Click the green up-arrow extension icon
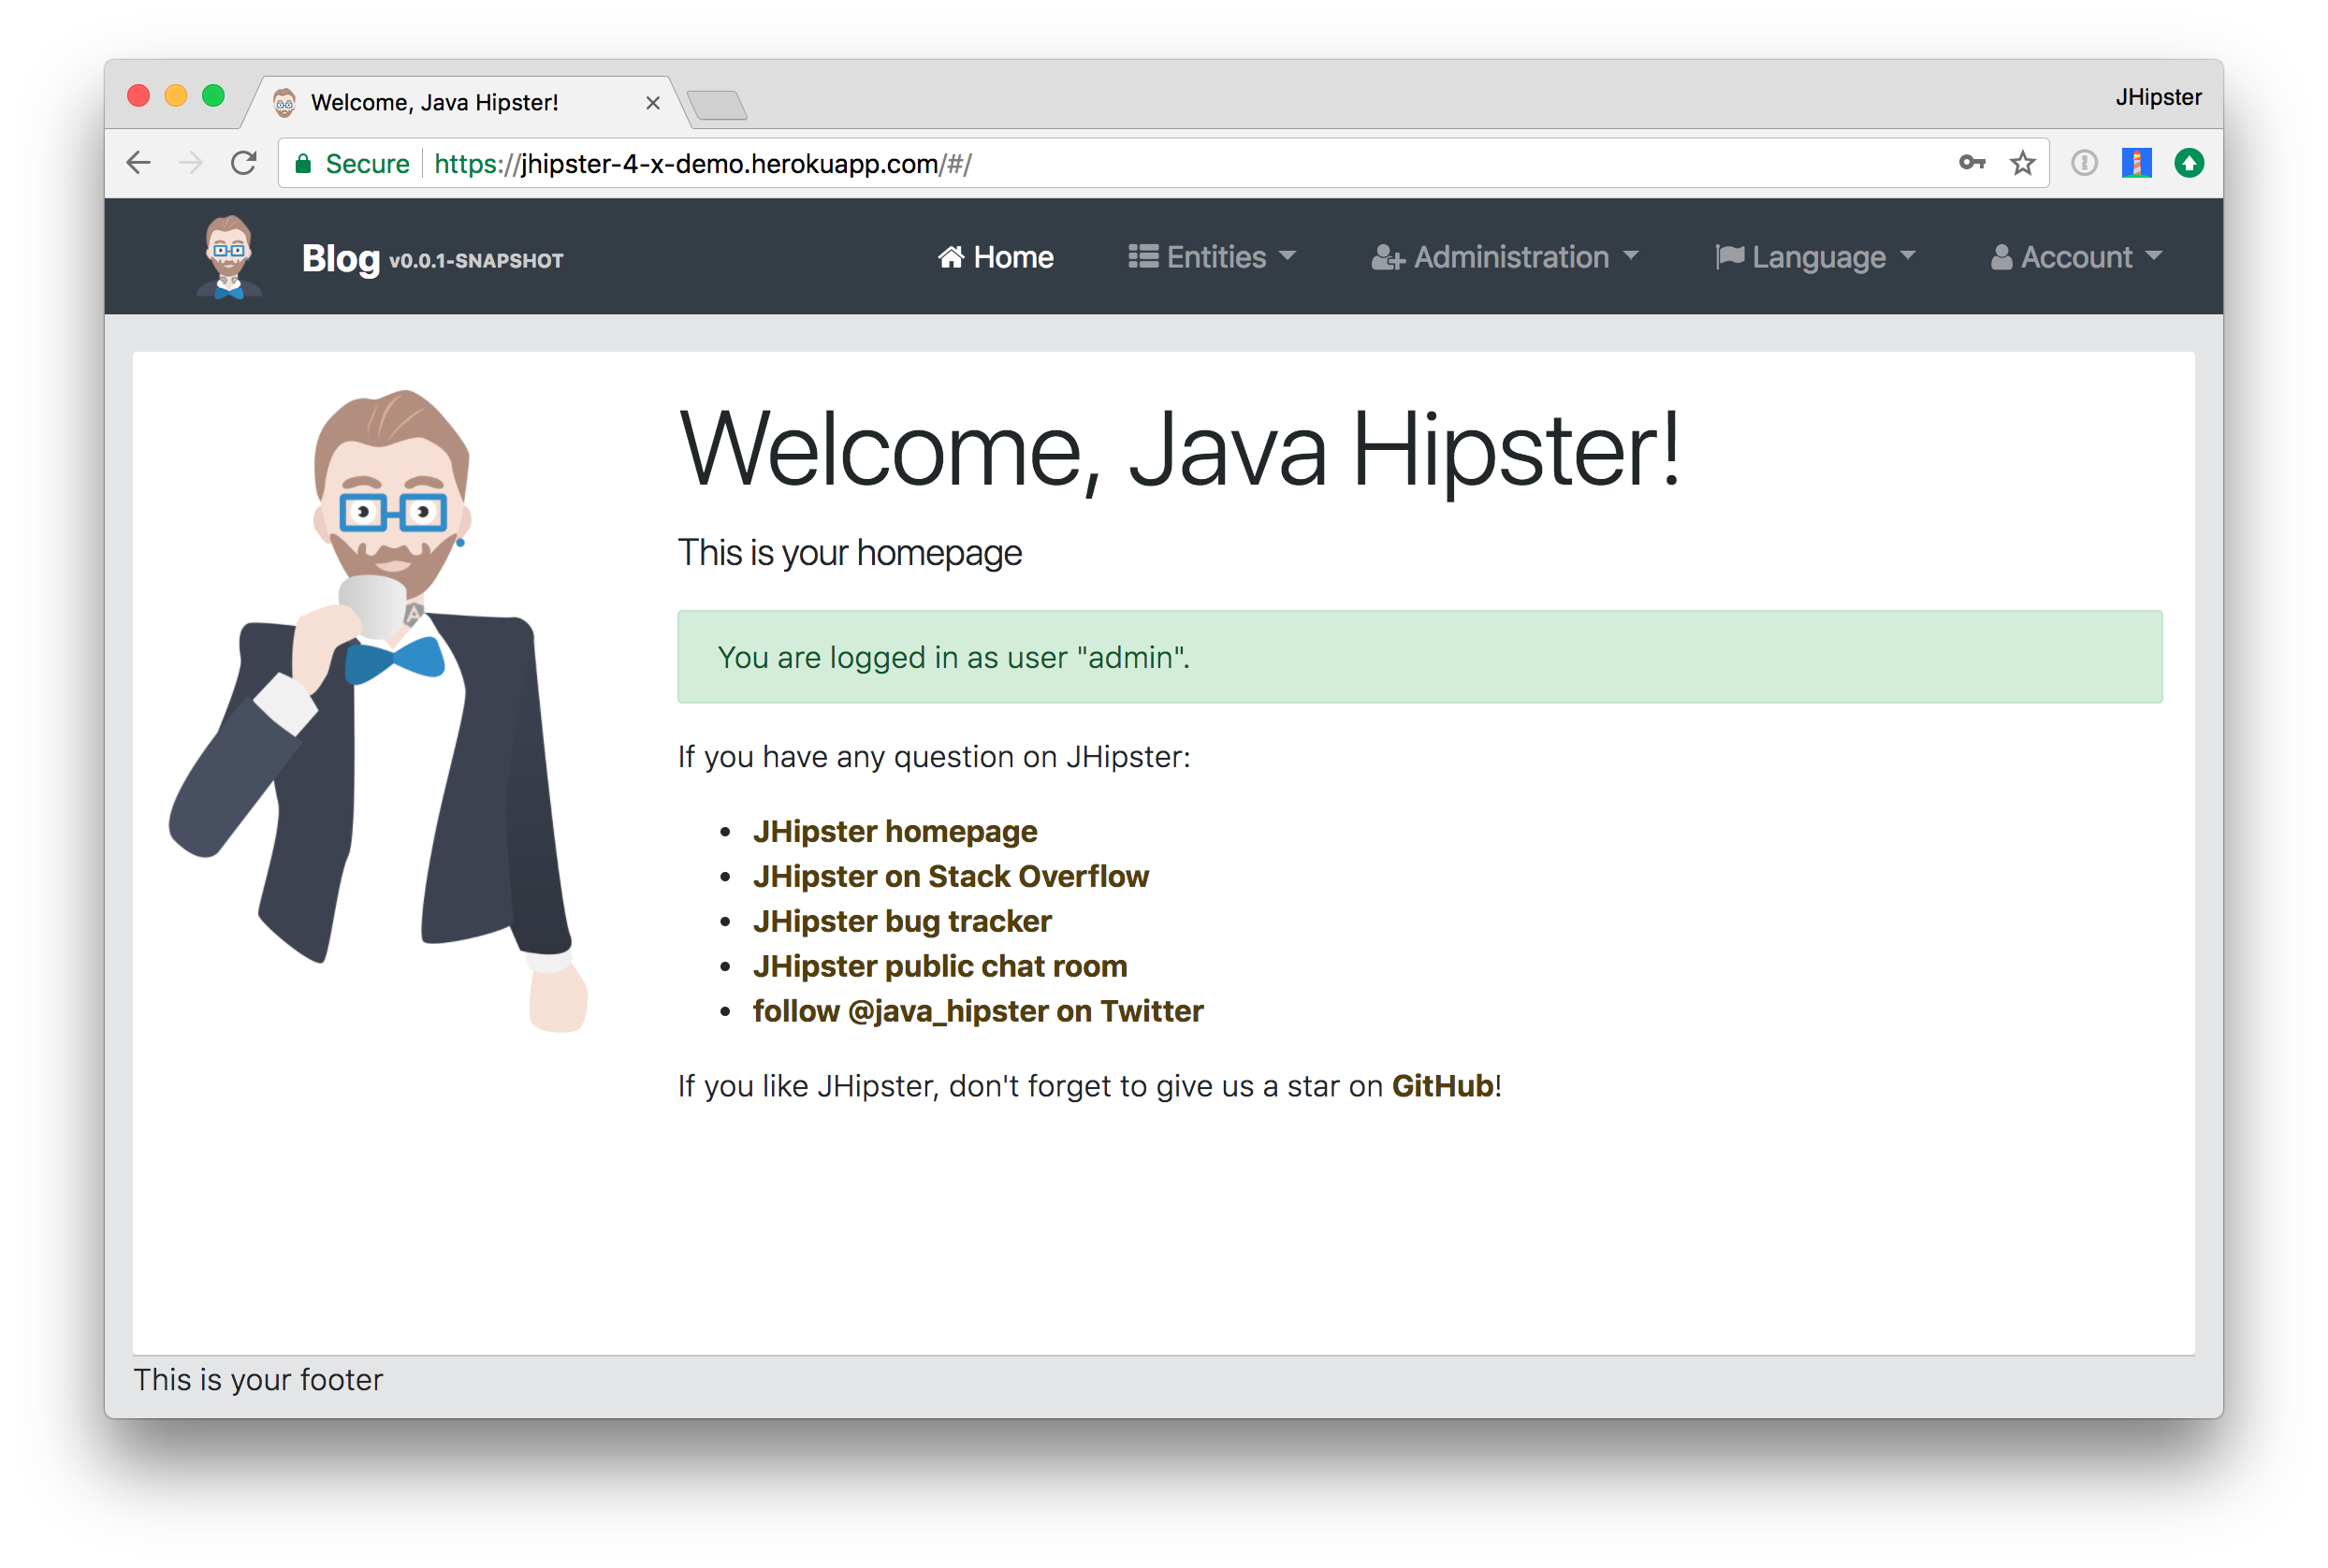Image resolution: width=2328 pixels, height=1568 pixels. point(2189,163)
